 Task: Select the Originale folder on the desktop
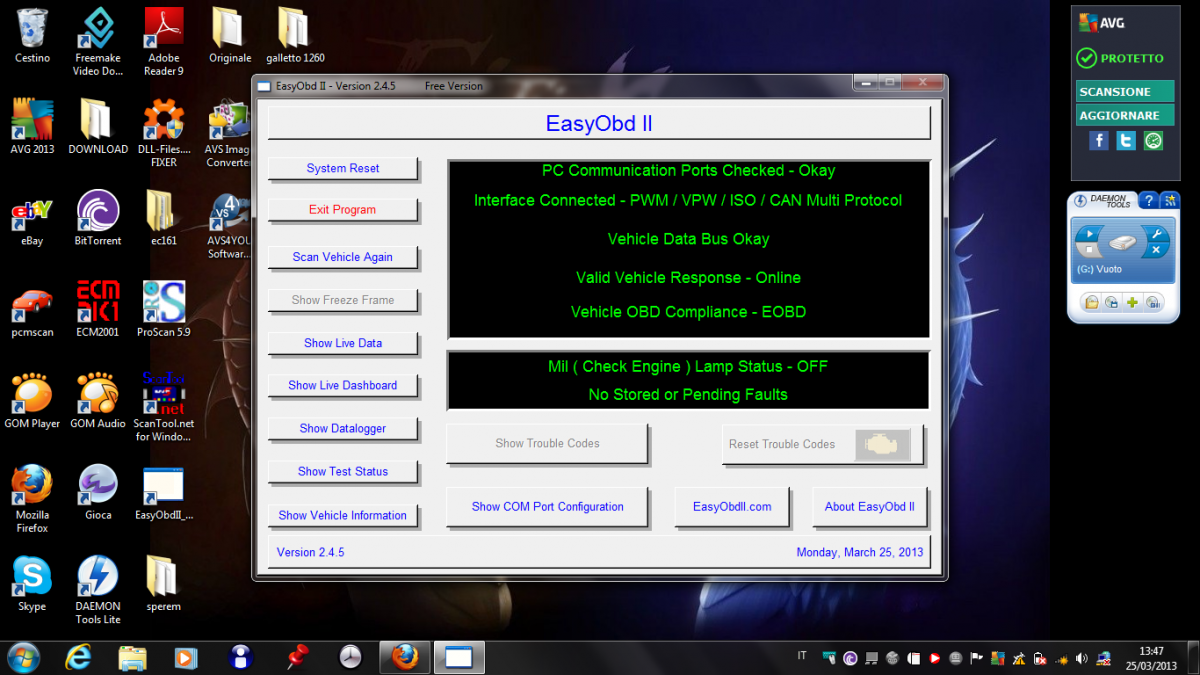click(x=230, y=35)
